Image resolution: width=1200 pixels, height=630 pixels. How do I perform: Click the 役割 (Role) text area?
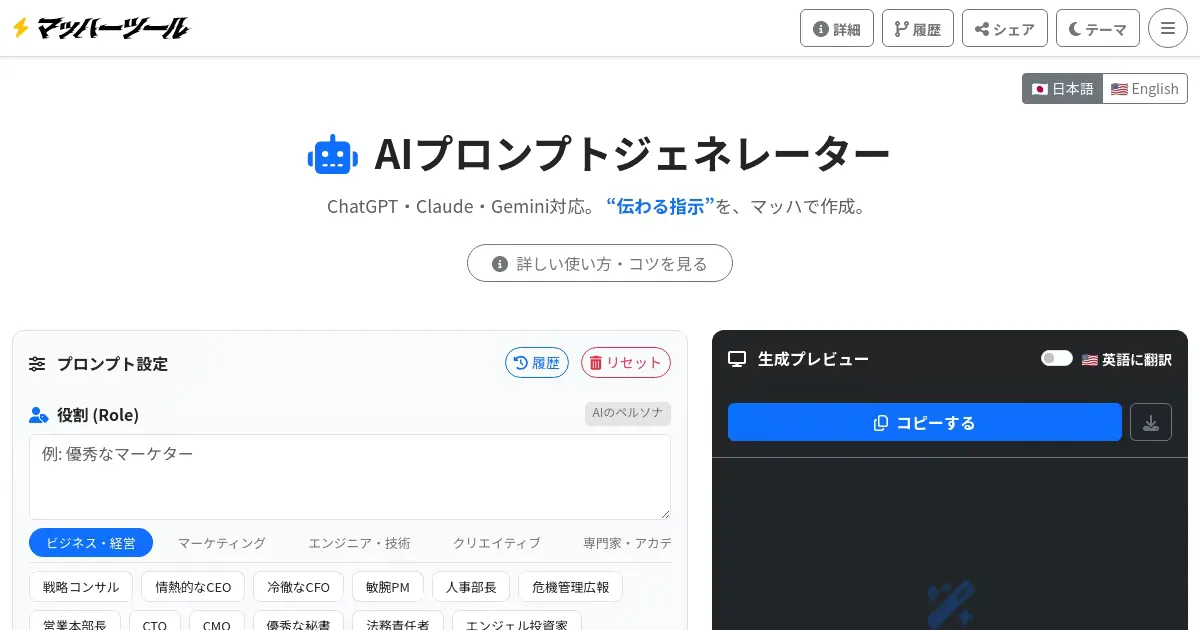(349, 477)
